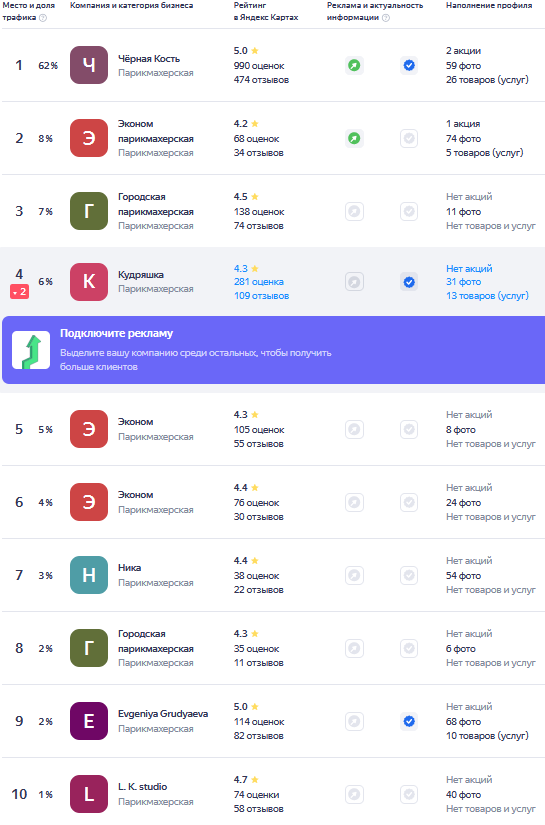Click the blue verified badge for Чёрная Кость
The width and height of the screenshot is (545, 825).
click(409, 65)
